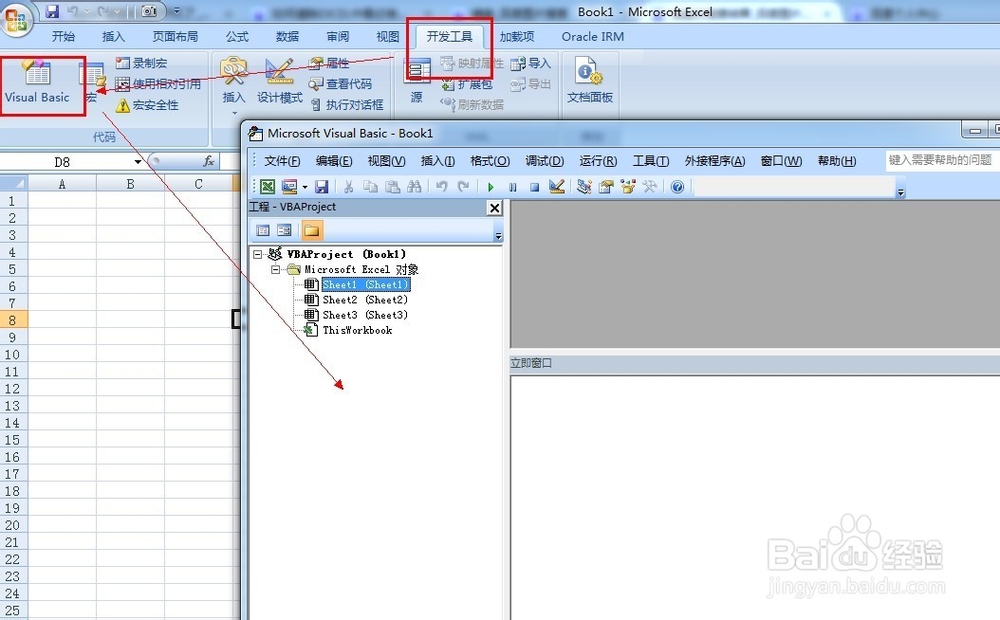Open 格式(O) menu in VBA editor
This screenshot has width=1000, height=620.
[x=490, y=161]
